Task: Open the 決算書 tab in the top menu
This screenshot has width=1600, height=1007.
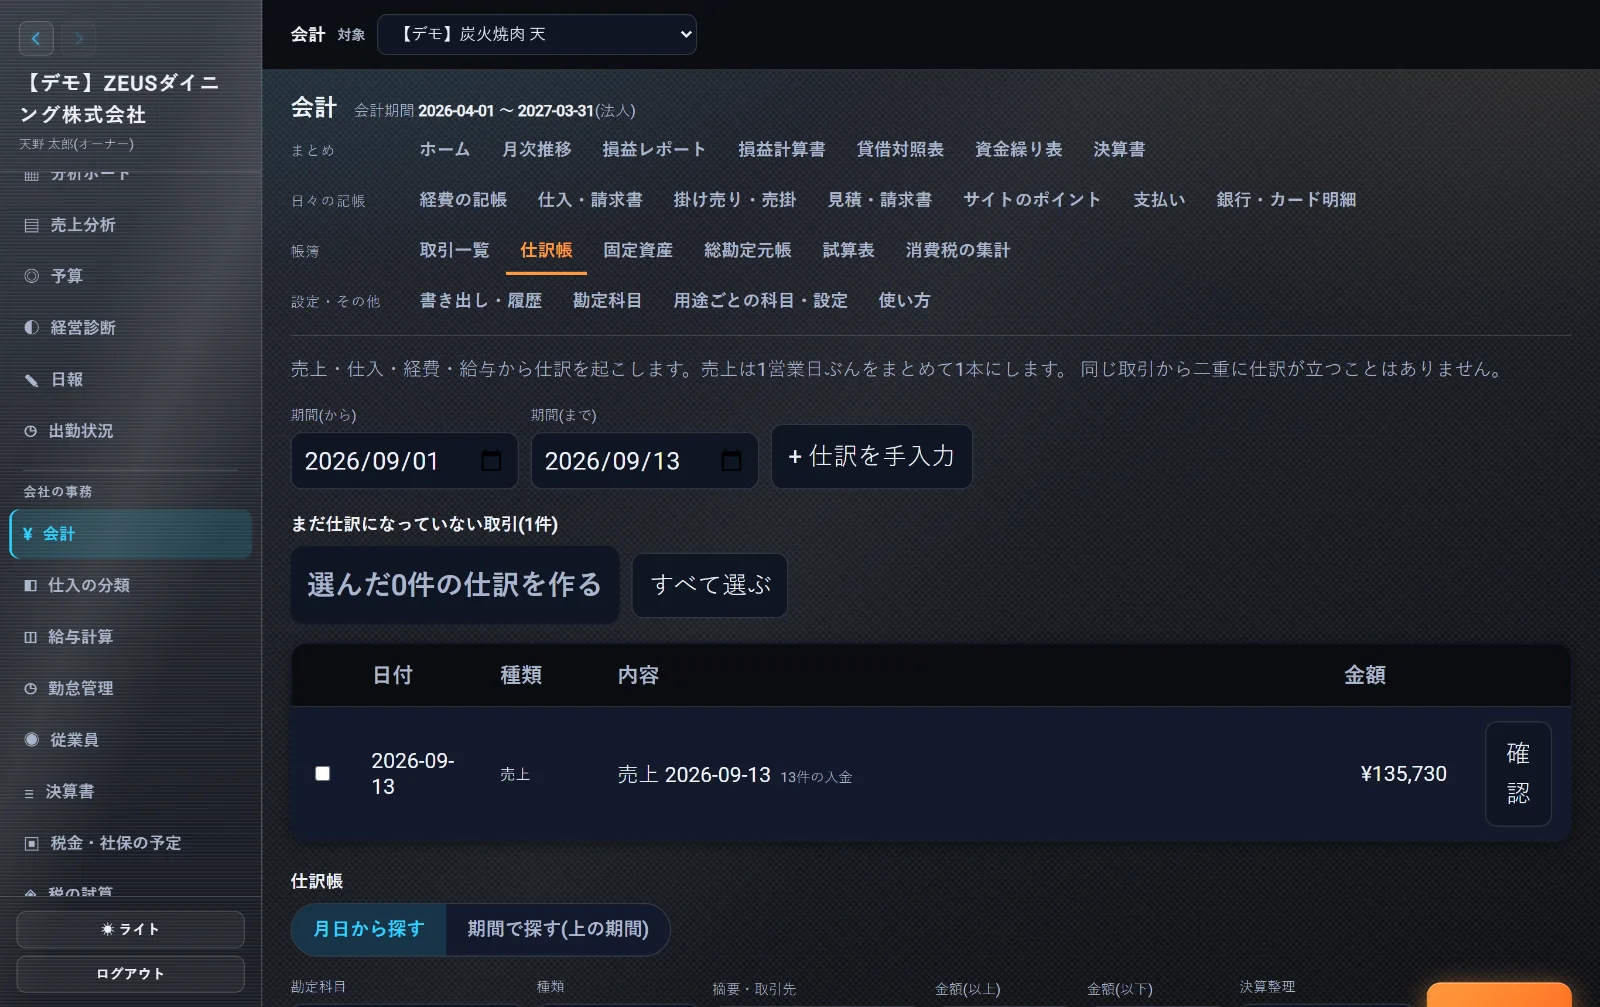Action: coord(1119,149)
